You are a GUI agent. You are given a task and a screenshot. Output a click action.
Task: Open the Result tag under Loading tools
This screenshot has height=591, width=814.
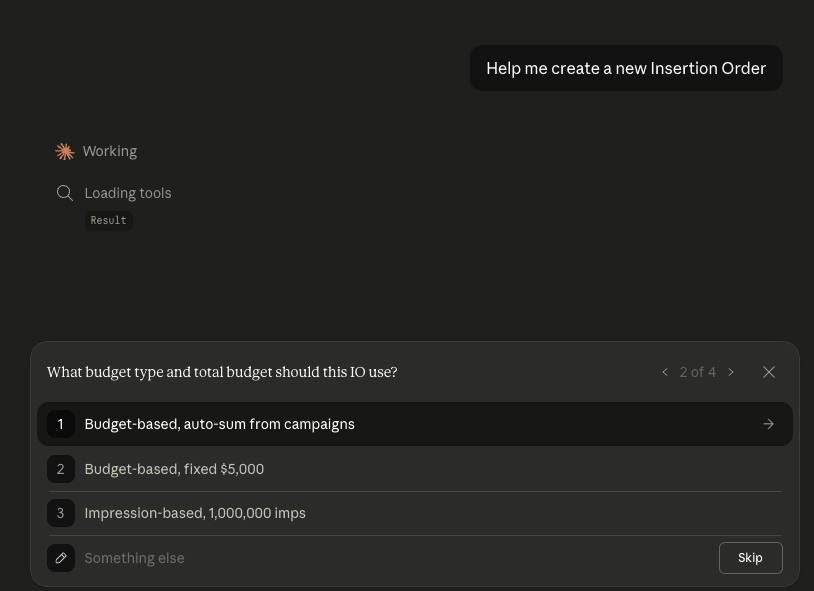[x=108, y=220]
